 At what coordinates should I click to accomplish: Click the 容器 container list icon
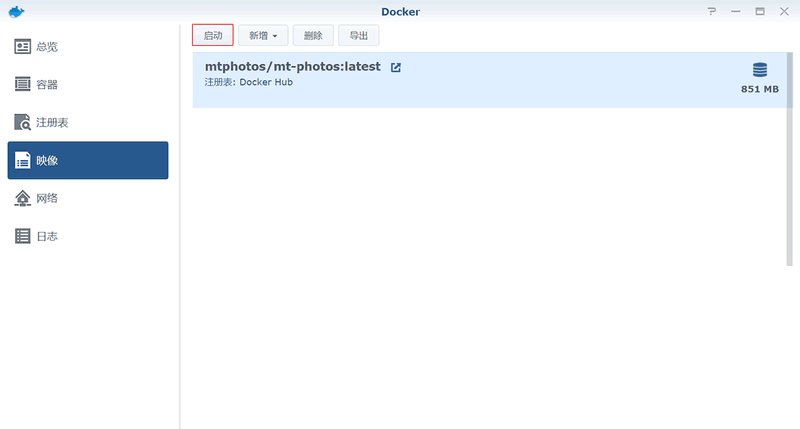(x=22, y=84)
